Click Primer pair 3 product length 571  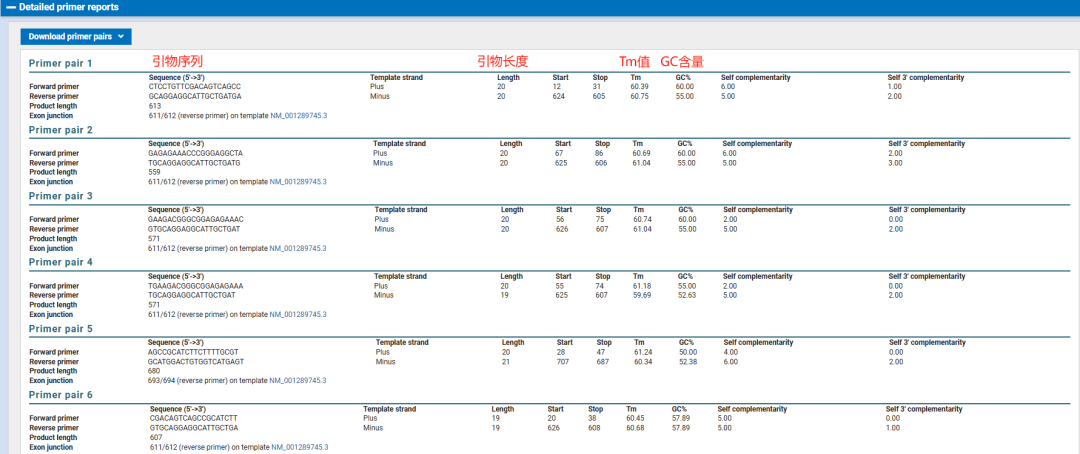[x=154, y=238]
